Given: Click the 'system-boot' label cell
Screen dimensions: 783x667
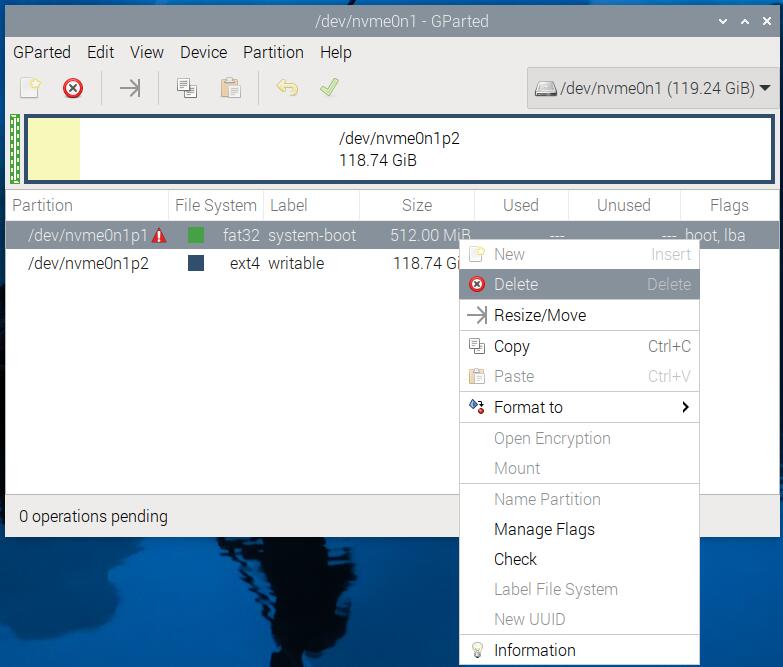Looking at the screenshot, I should 312,235.
